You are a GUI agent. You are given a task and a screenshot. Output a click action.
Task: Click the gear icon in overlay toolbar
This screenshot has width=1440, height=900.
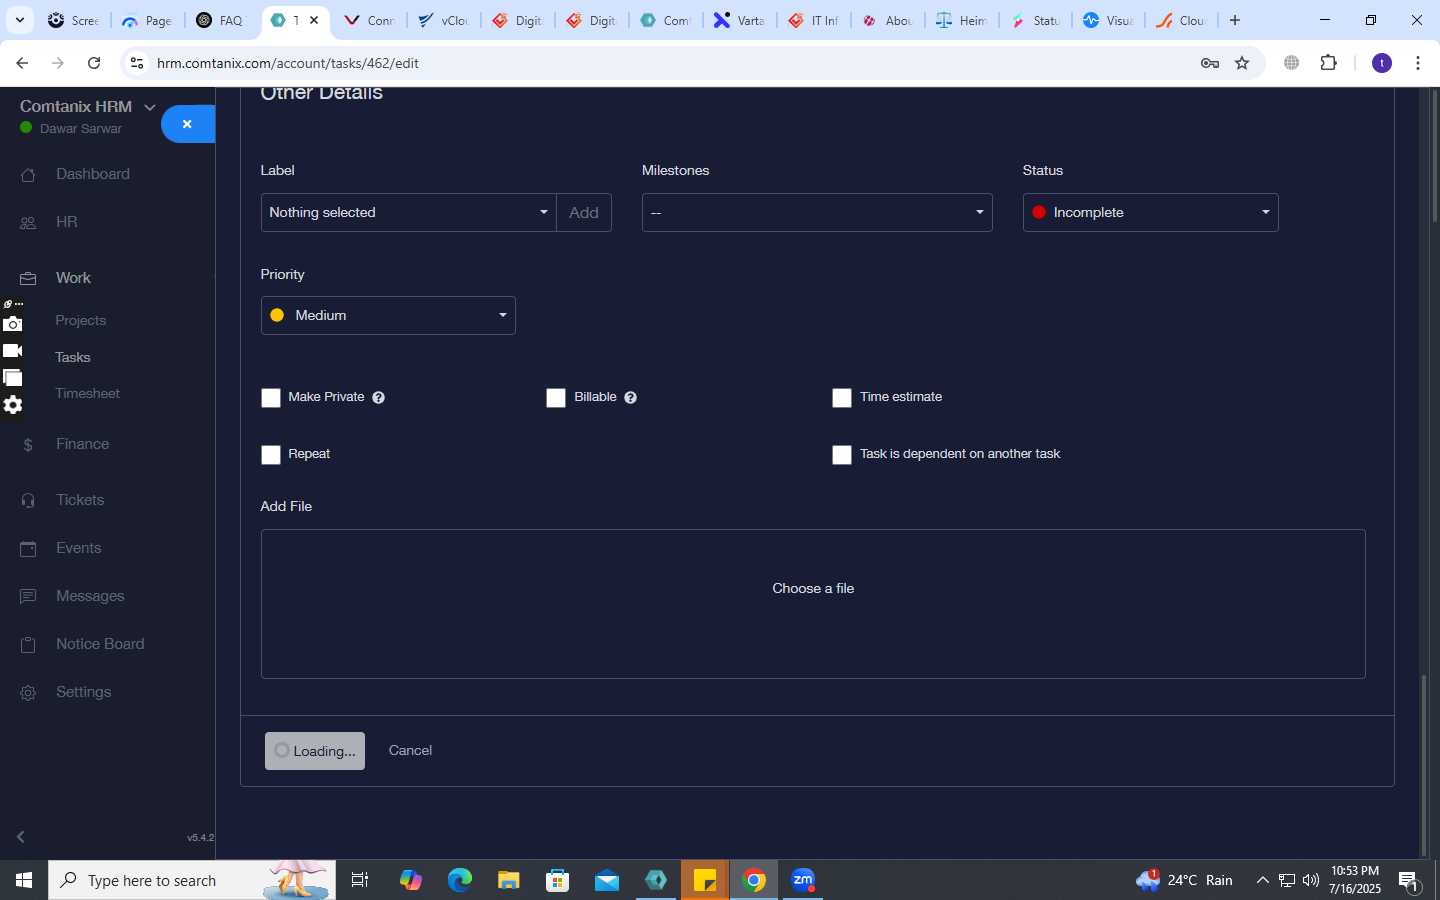13,405
